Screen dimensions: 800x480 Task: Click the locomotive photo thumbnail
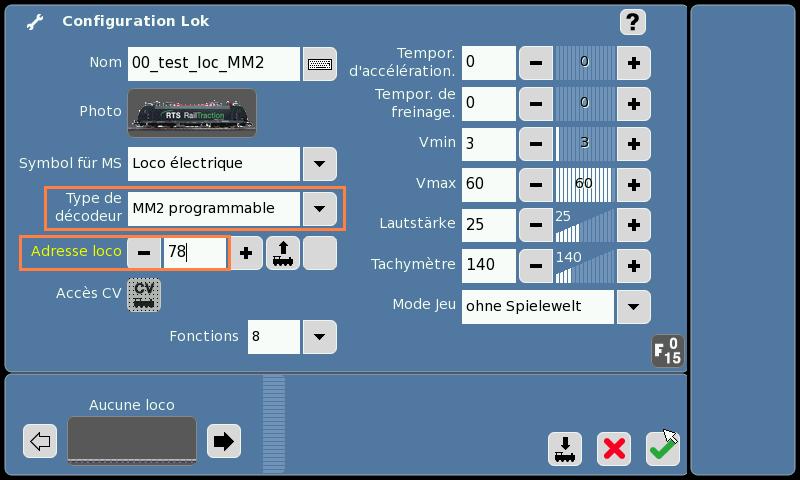click(x=192, y=113)
